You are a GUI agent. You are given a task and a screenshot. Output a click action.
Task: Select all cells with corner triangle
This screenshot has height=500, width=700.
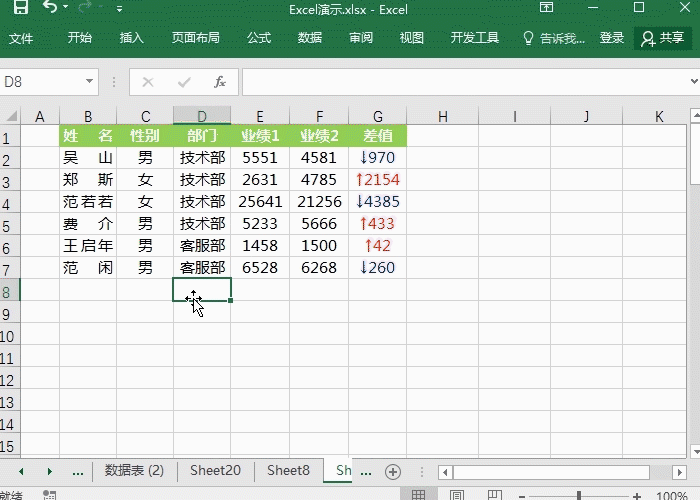(x=11, y=116)
